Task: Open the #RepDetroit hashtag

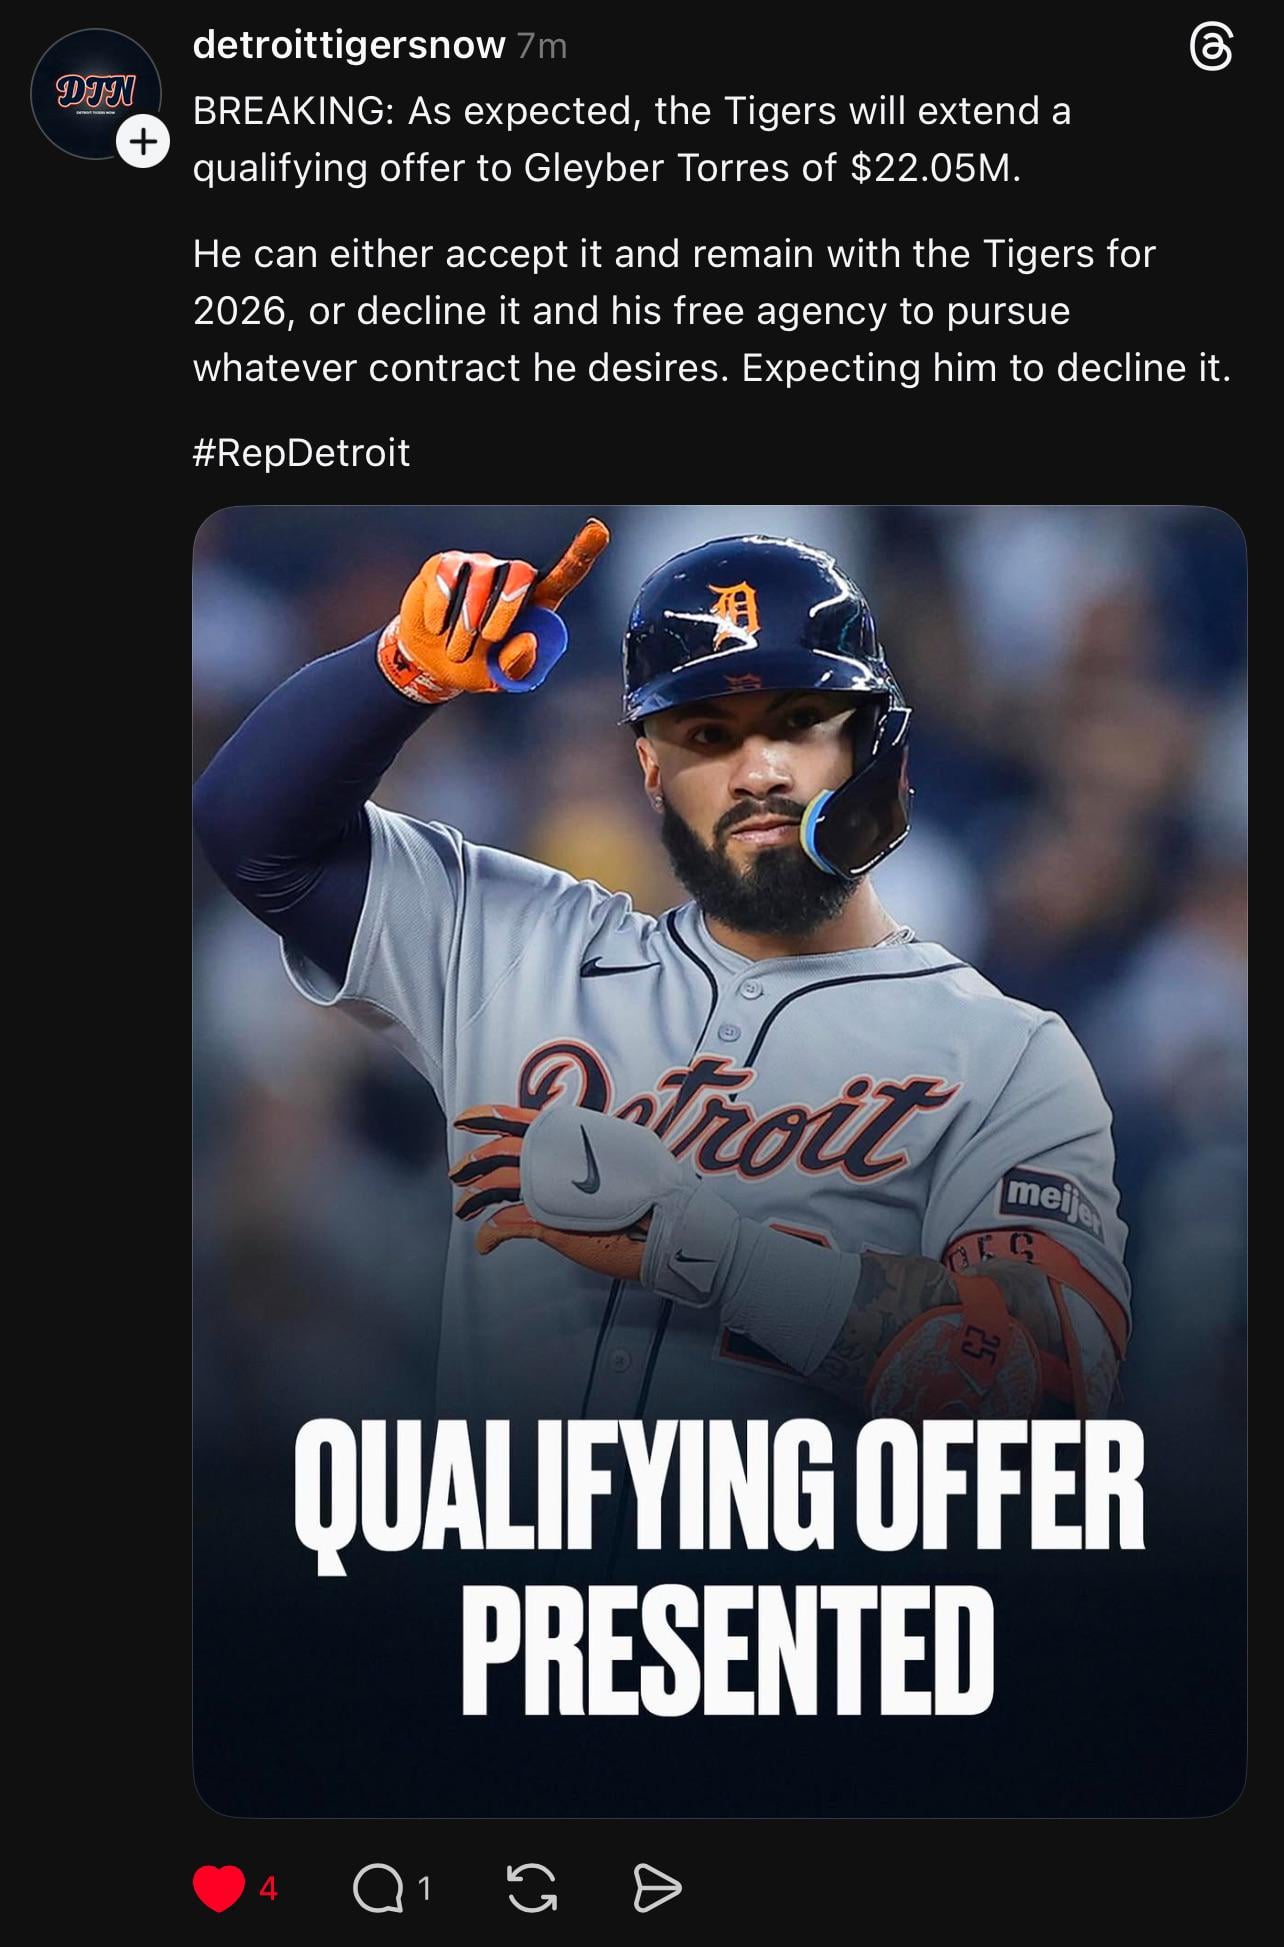Action: click(301, 453)
